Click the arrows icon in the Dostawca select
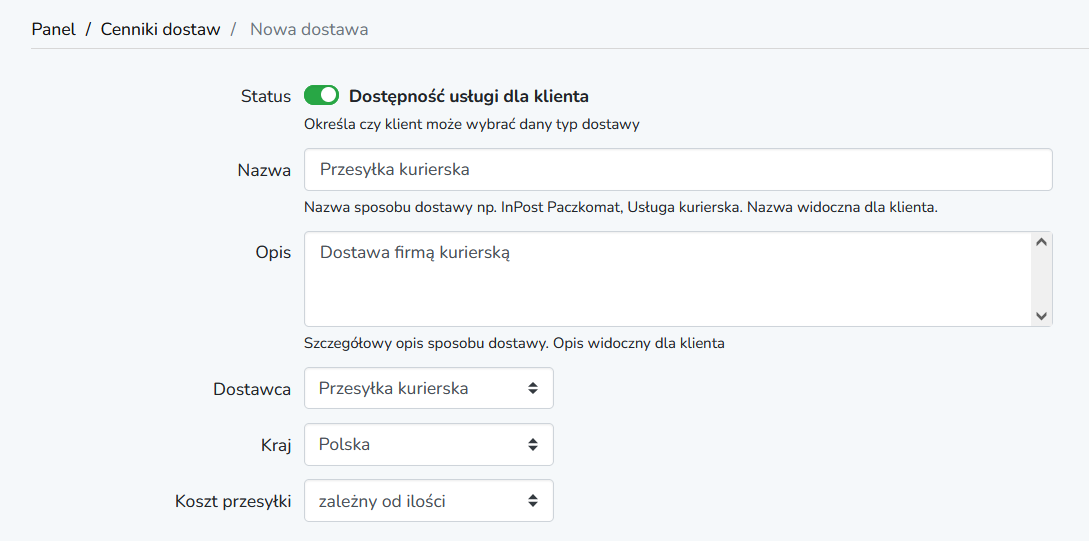This screenshot has width=1089, height=541. (x=533, y=388)
